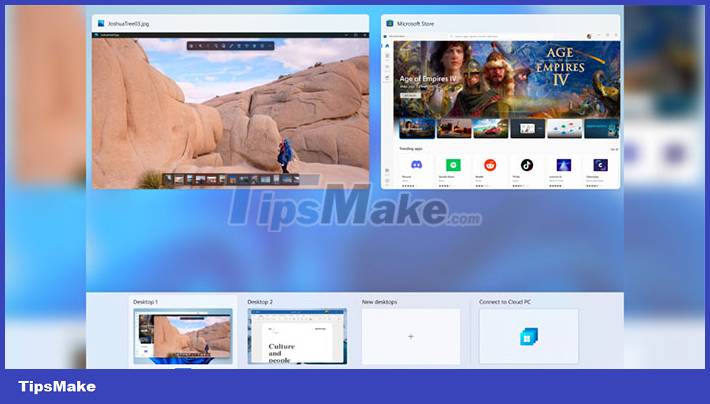Open the Discord app icon in Store
Viewport: 710px width, 404px height.
click(416, 165)
